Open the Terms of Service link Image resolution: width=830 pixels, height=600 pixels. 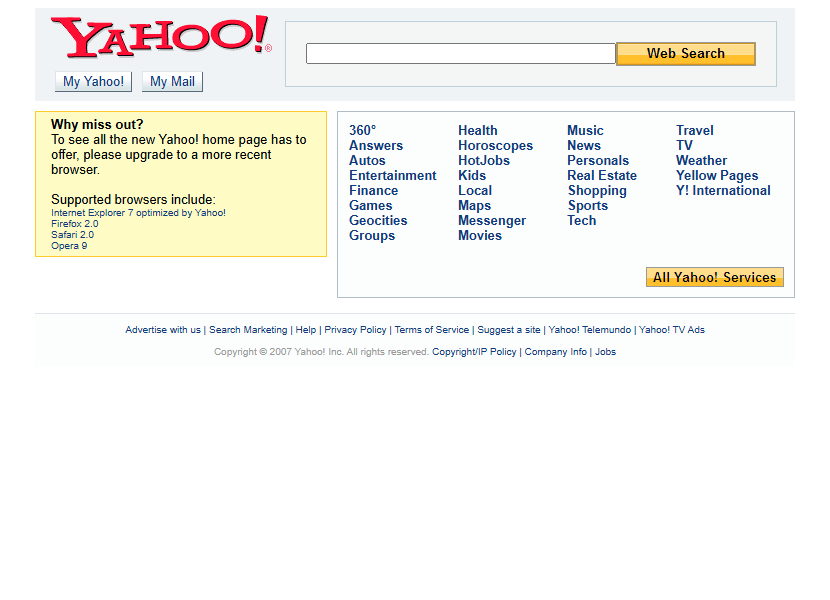432,330
